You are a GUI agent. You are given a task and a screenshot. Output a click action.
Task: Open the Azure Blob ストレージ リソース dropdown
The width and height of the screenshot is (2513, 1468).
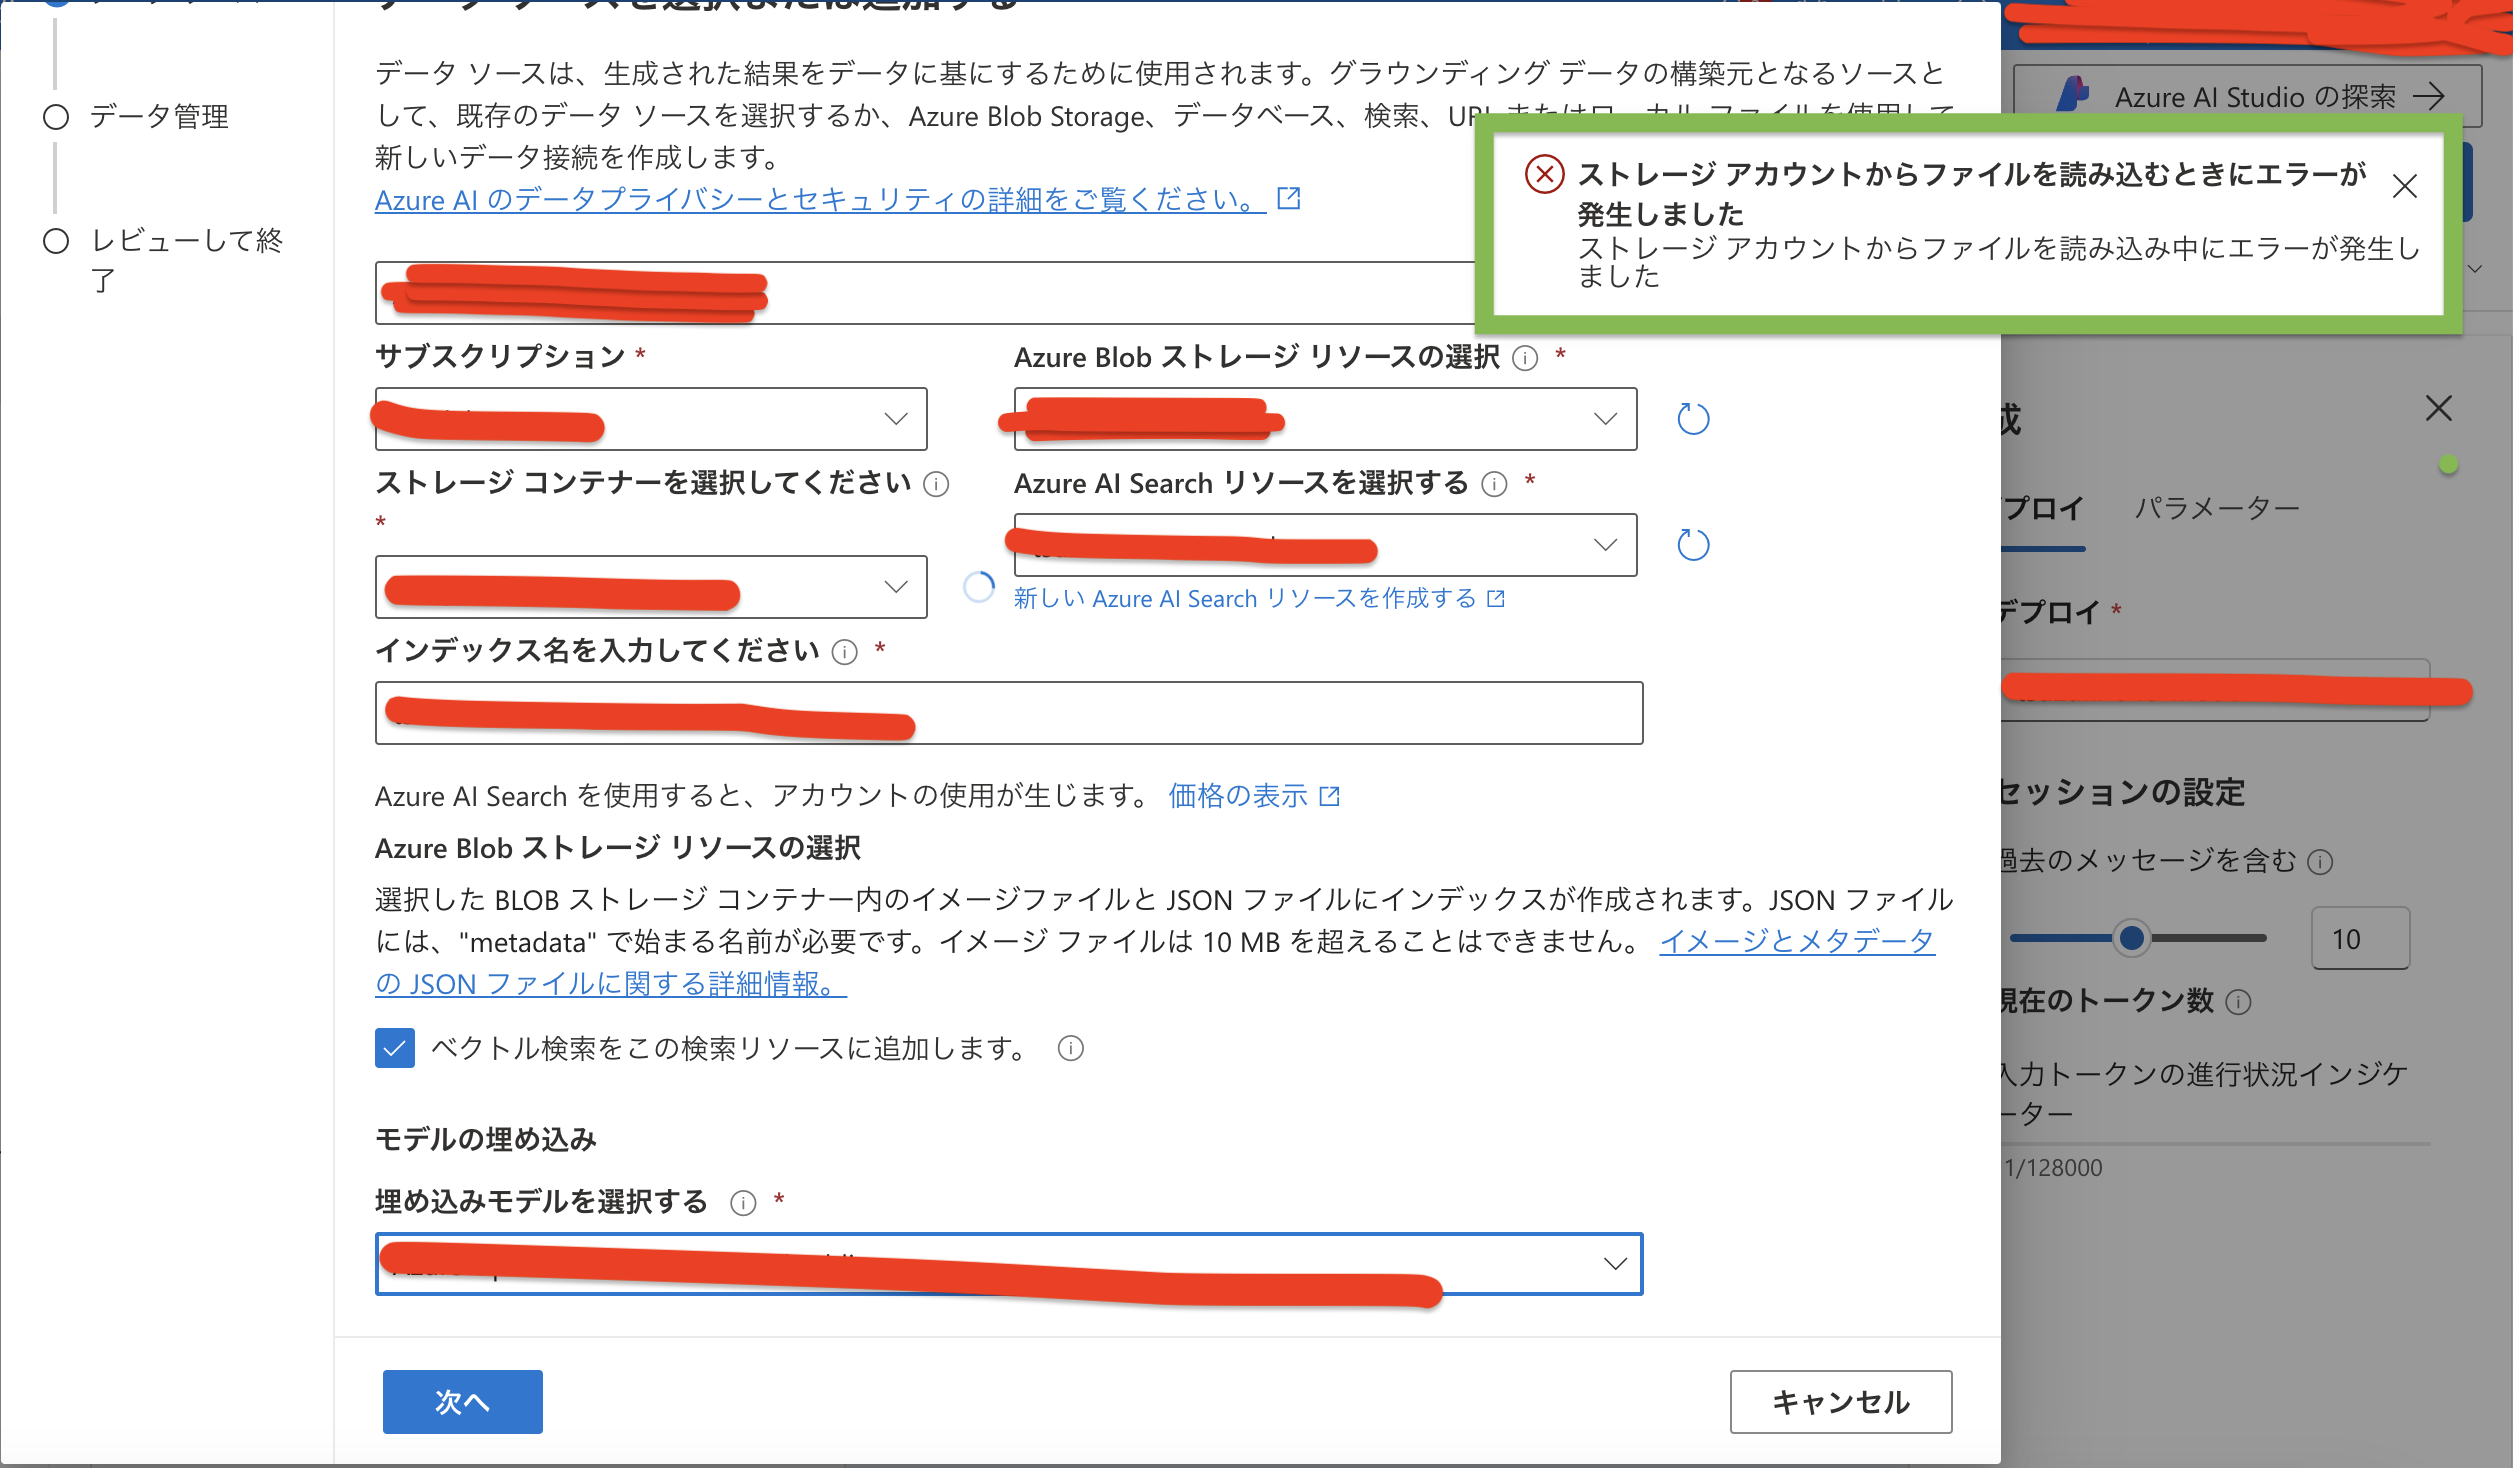(x=1325, y=419)
